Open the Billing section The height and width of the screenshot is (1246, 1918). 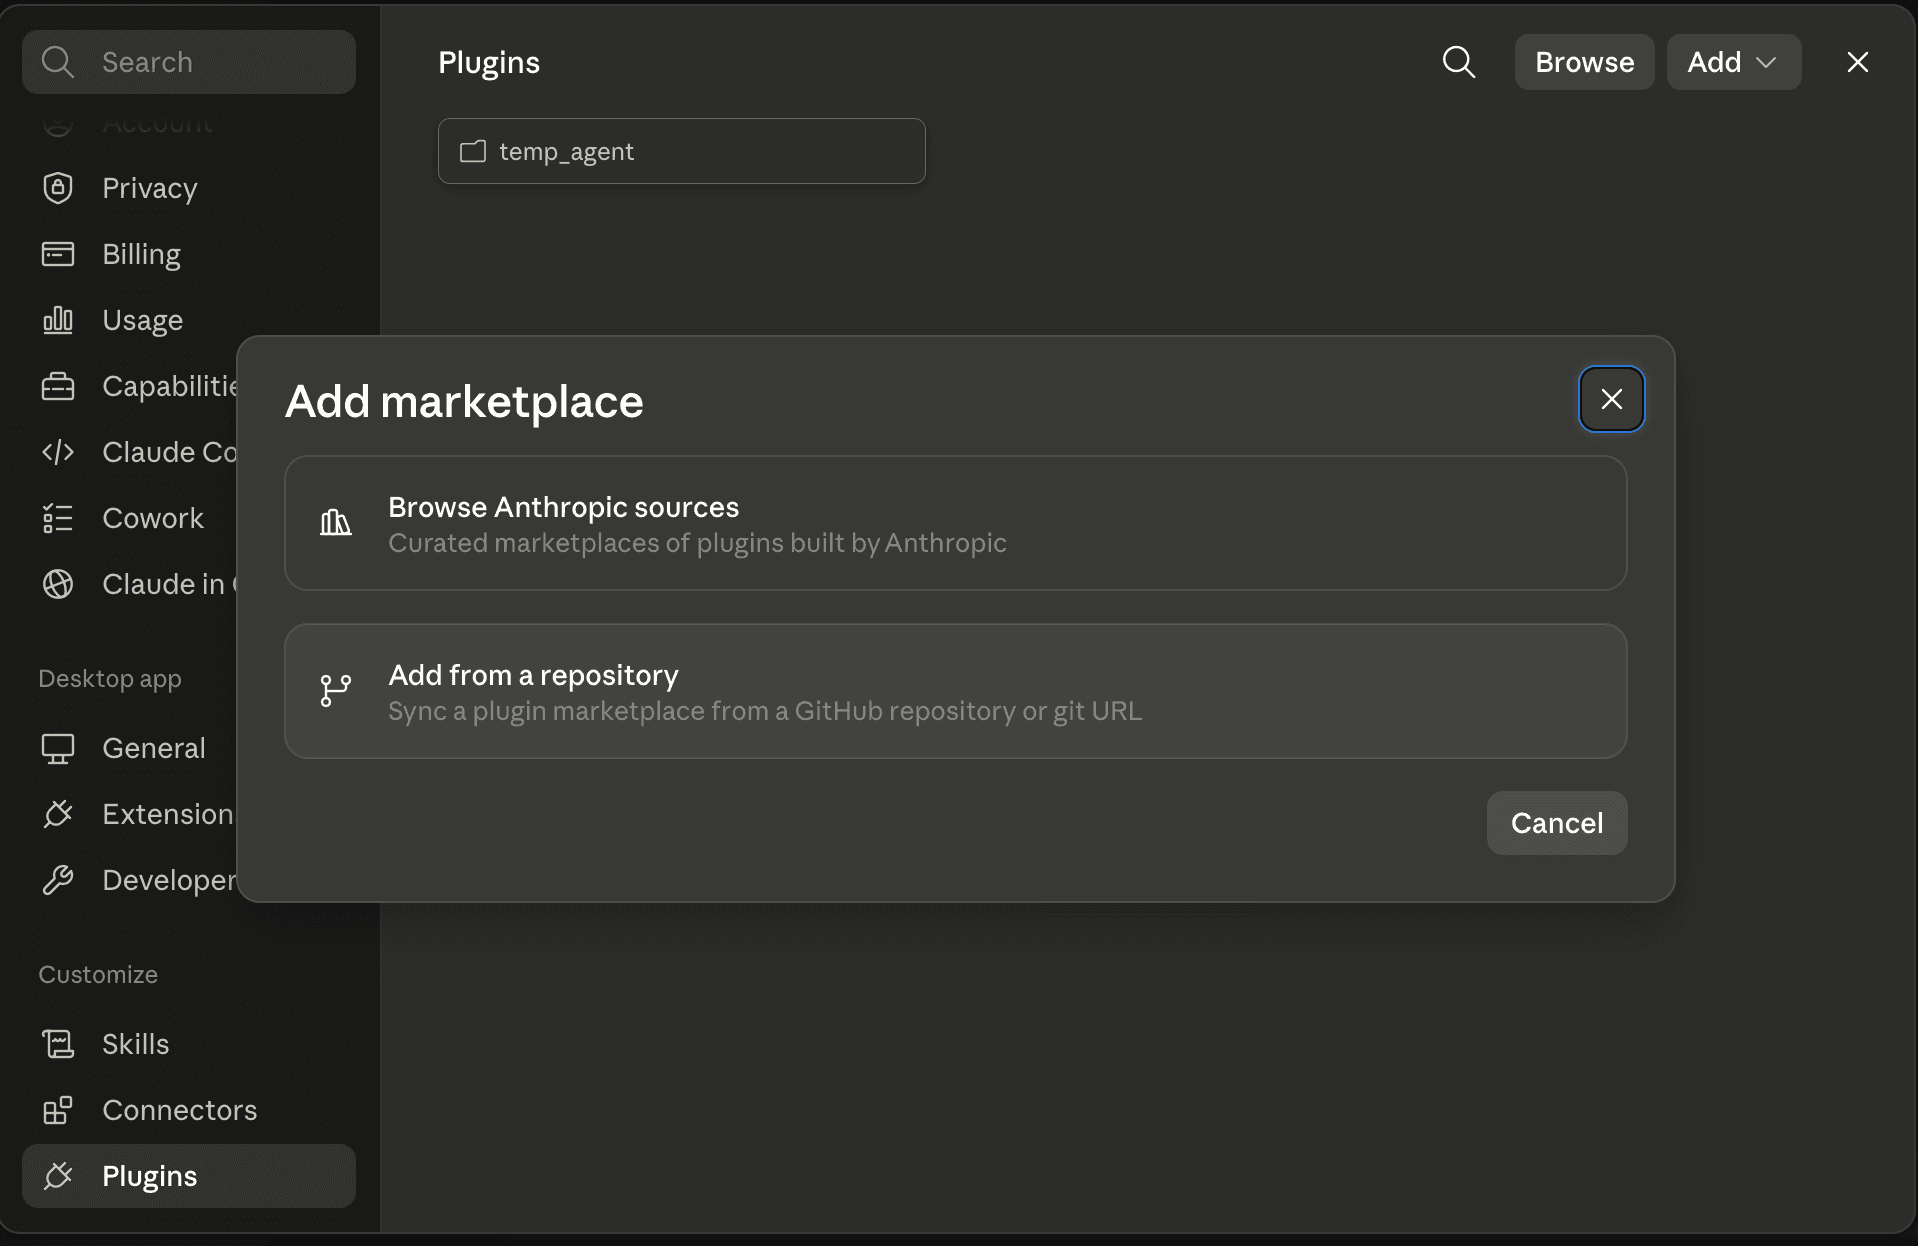coord(189,254)
